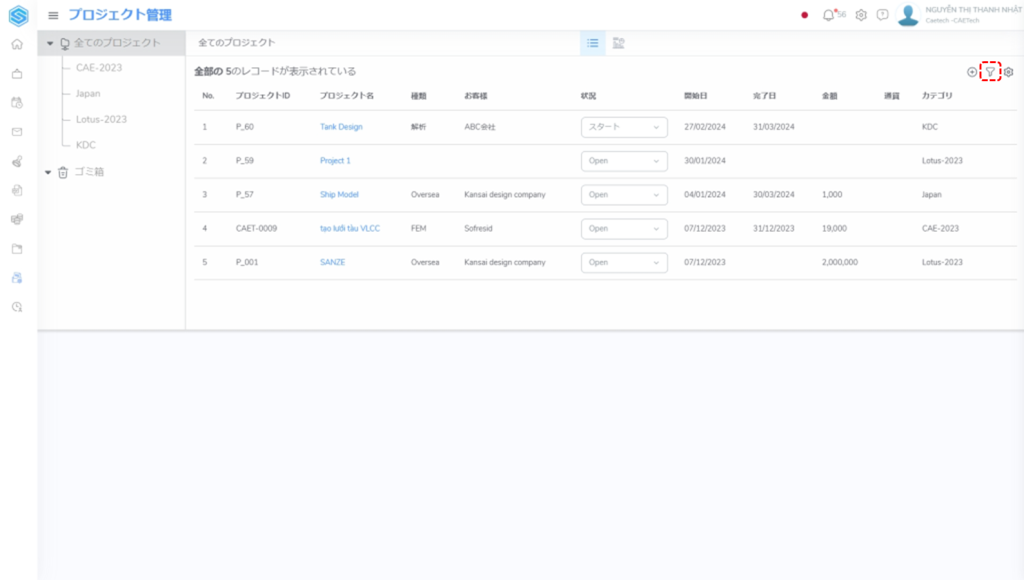Switch to list view
Image resolution: width=1024 pixels, height=580 pixels.
[x=593, y=43]
